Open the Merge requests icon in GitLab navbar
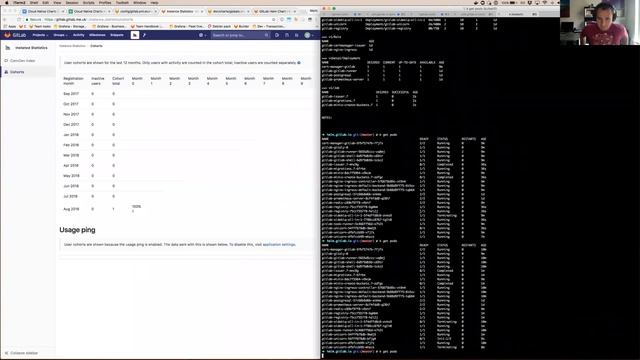The height and width of the screenshot is (360, 640). pos(287,35)
